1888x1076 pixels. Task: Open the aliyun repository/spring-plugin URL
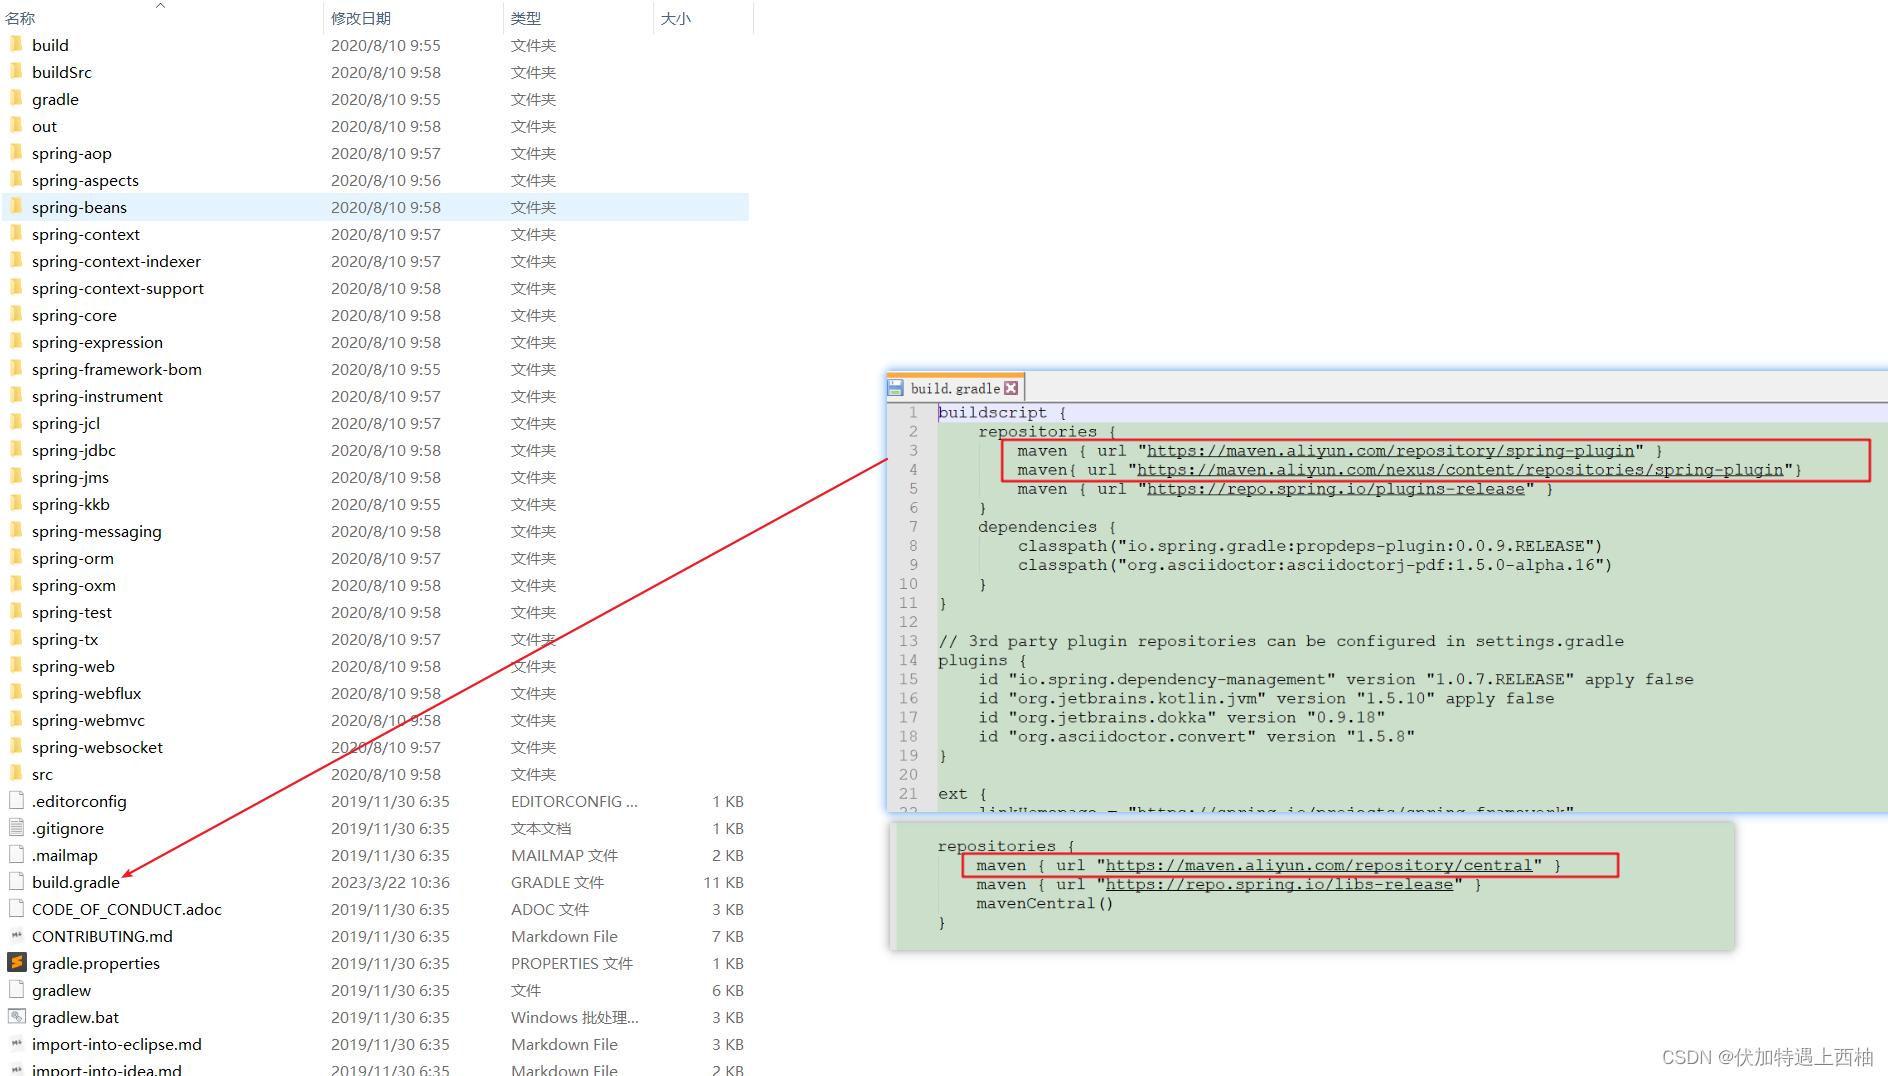[x=1390, y=451]
